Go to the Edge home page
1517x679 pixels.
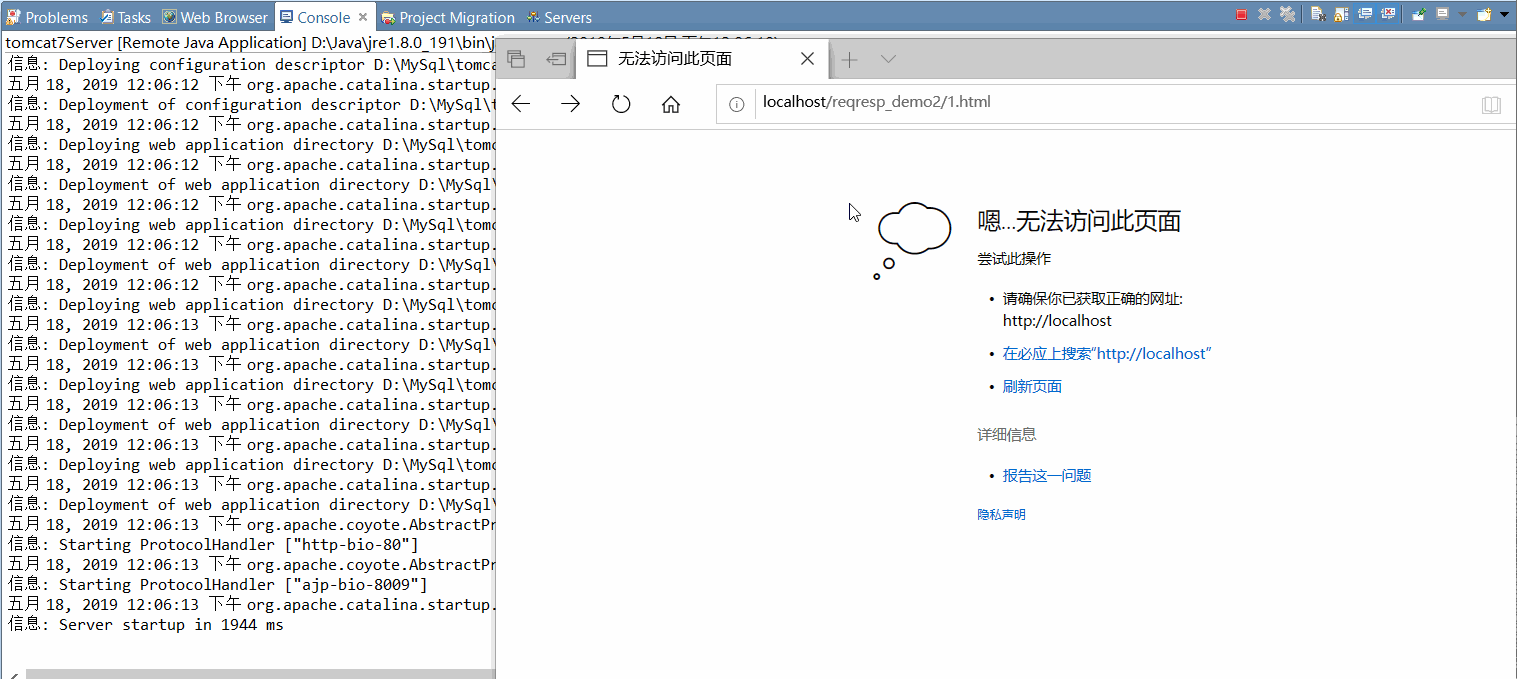(671, 102)
